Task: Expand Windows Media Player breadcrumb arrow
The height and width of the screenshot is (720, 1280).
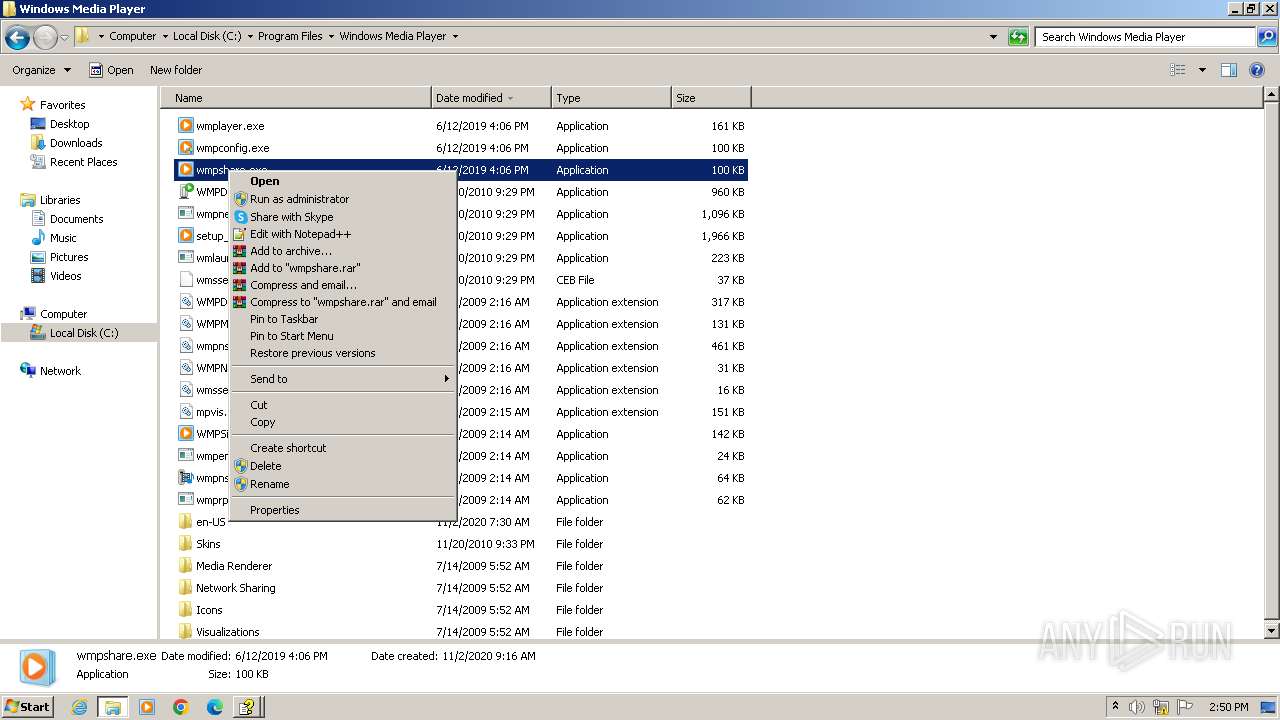Action: (x=455, y=36)
